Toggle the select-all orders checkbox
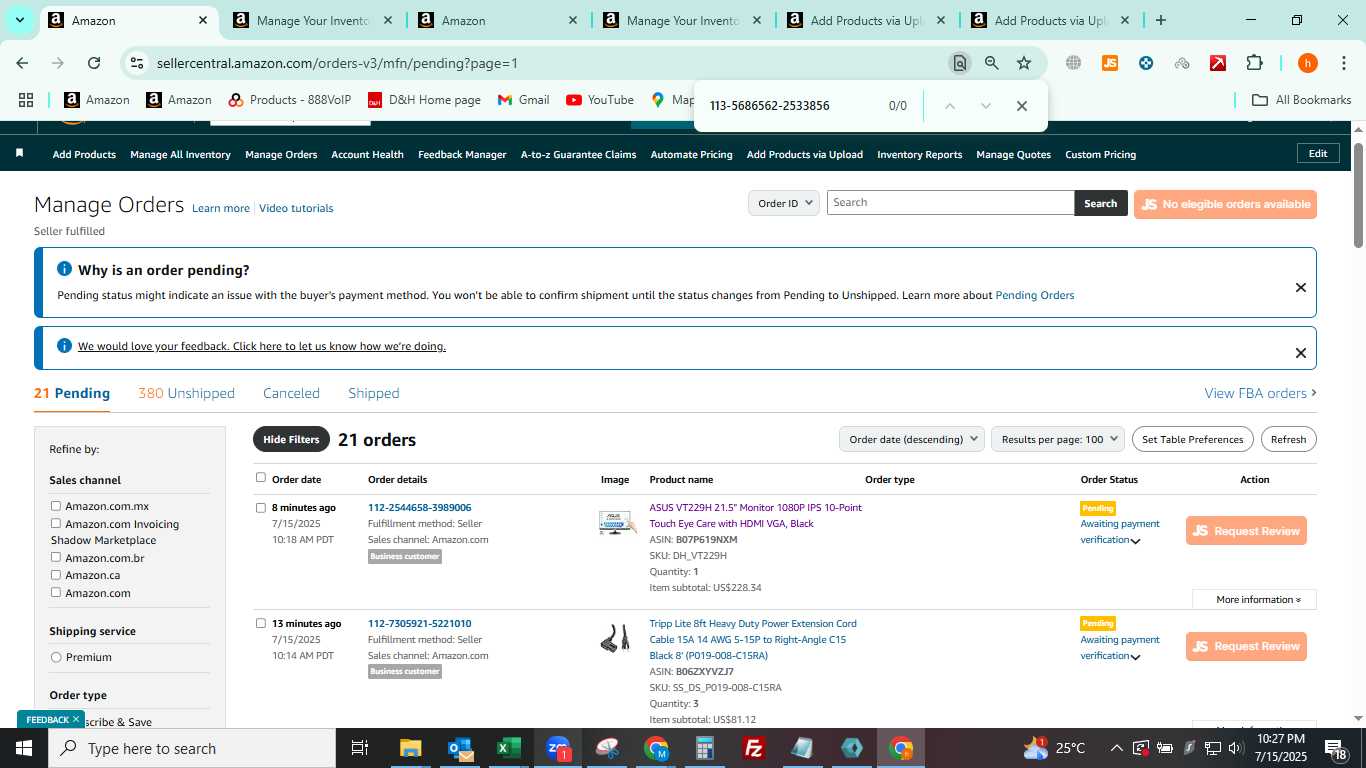 261,478
